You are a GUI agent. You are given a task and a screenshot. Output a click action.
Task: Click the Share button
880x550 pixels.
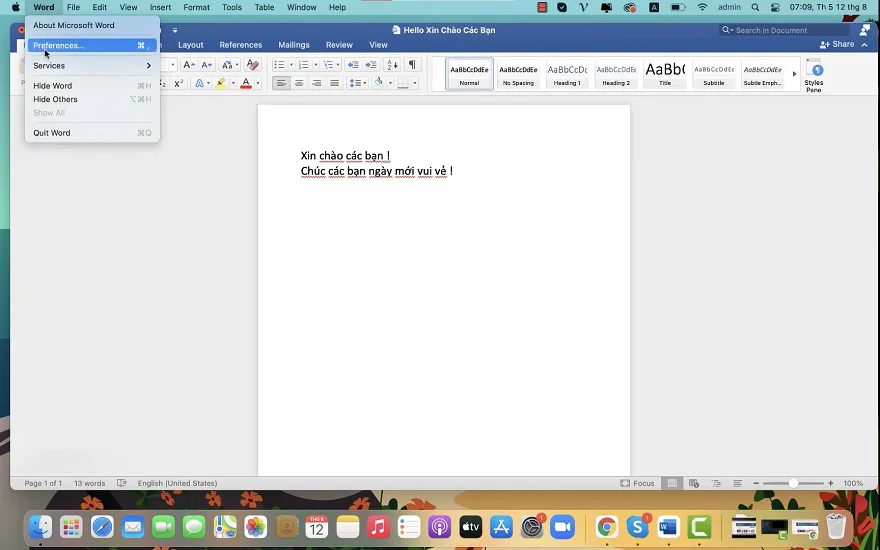[838, 45]
